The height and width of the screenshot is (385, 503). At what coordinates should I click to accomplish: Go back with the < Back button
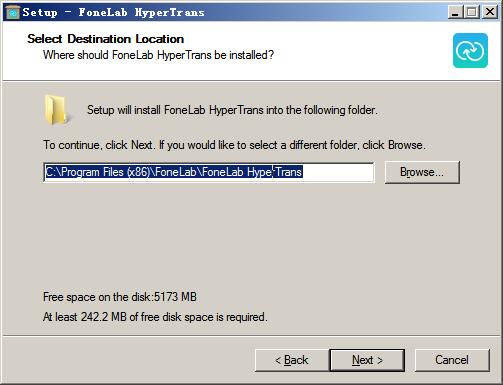coord(292,360)
